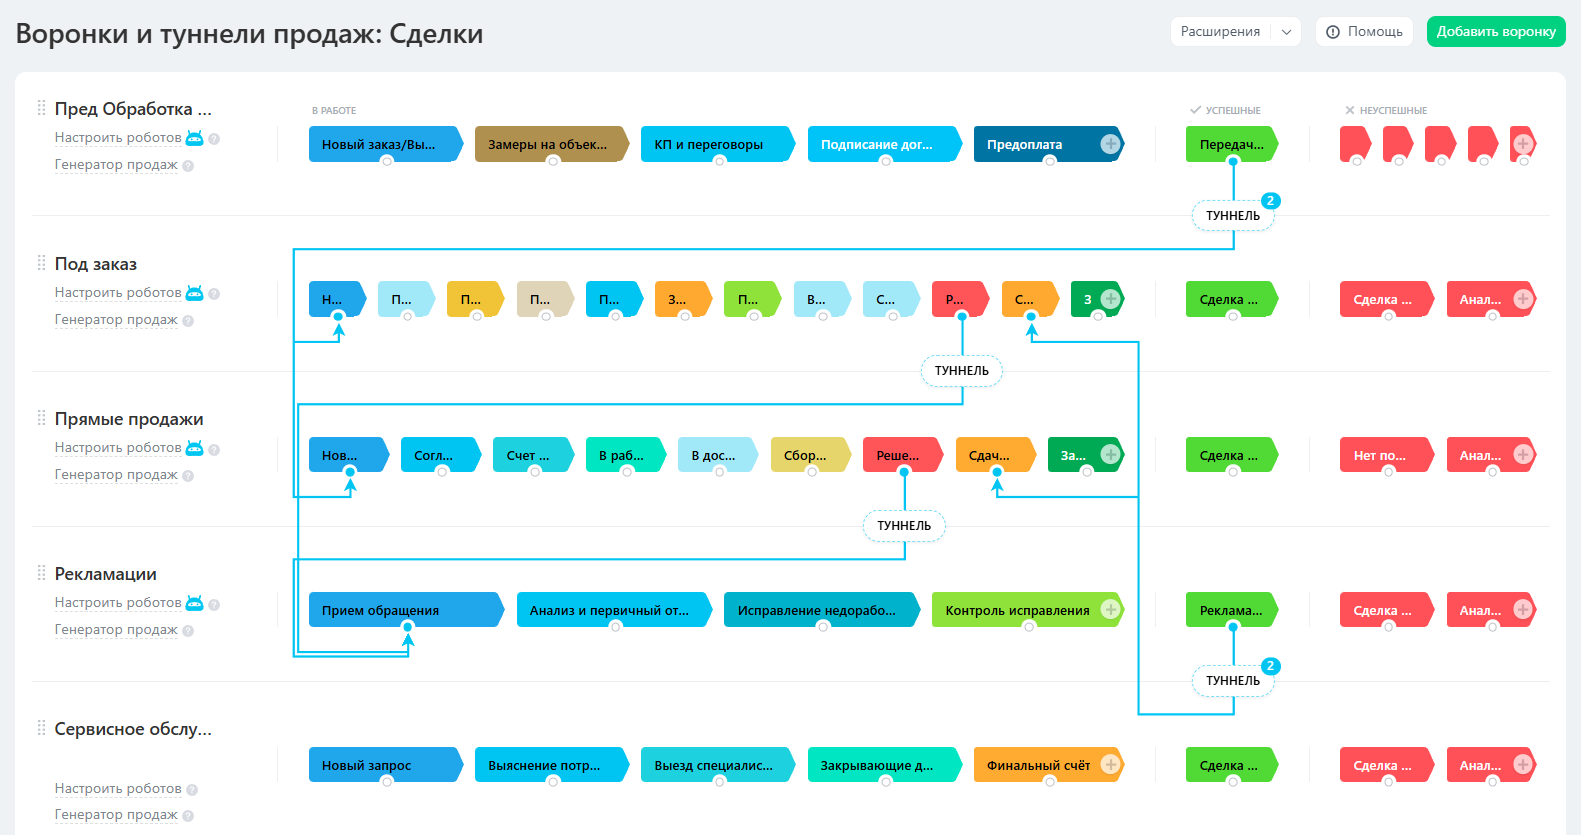Open Настроить роботов for Рекламации
1581x835 pixels.
(118, 603)
